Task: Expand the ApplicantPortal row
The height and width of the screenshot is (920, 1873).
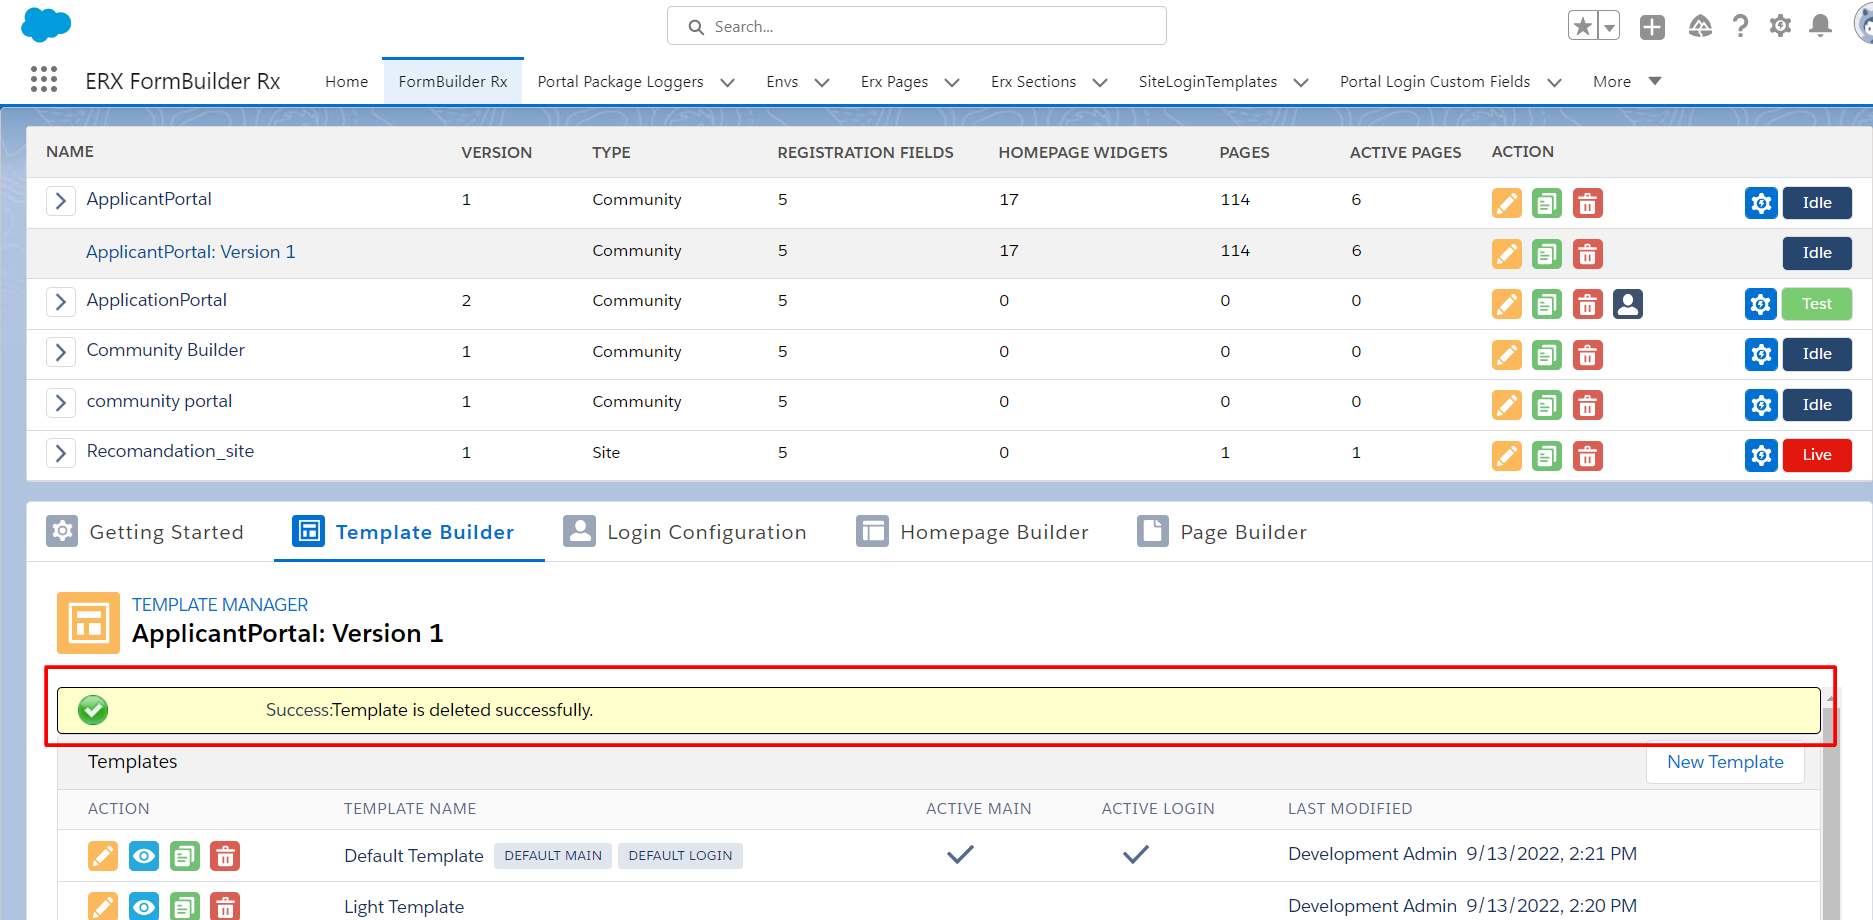Action: (60, 201)
